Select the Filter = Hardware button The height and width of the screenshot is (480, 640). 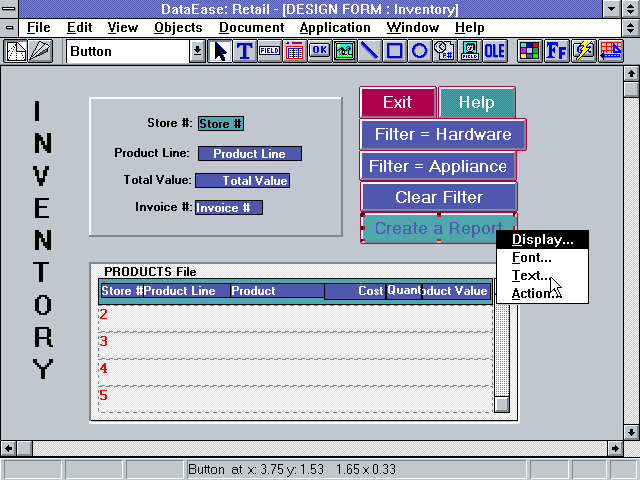[443, 134]
